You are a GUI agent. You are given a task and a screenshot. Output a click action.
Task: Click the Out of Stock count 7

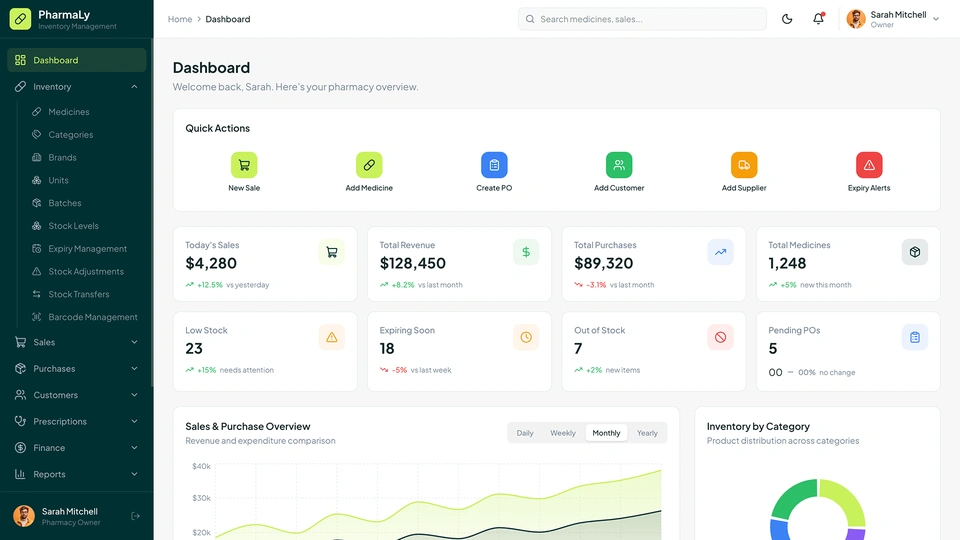click(x=578, y=348)
